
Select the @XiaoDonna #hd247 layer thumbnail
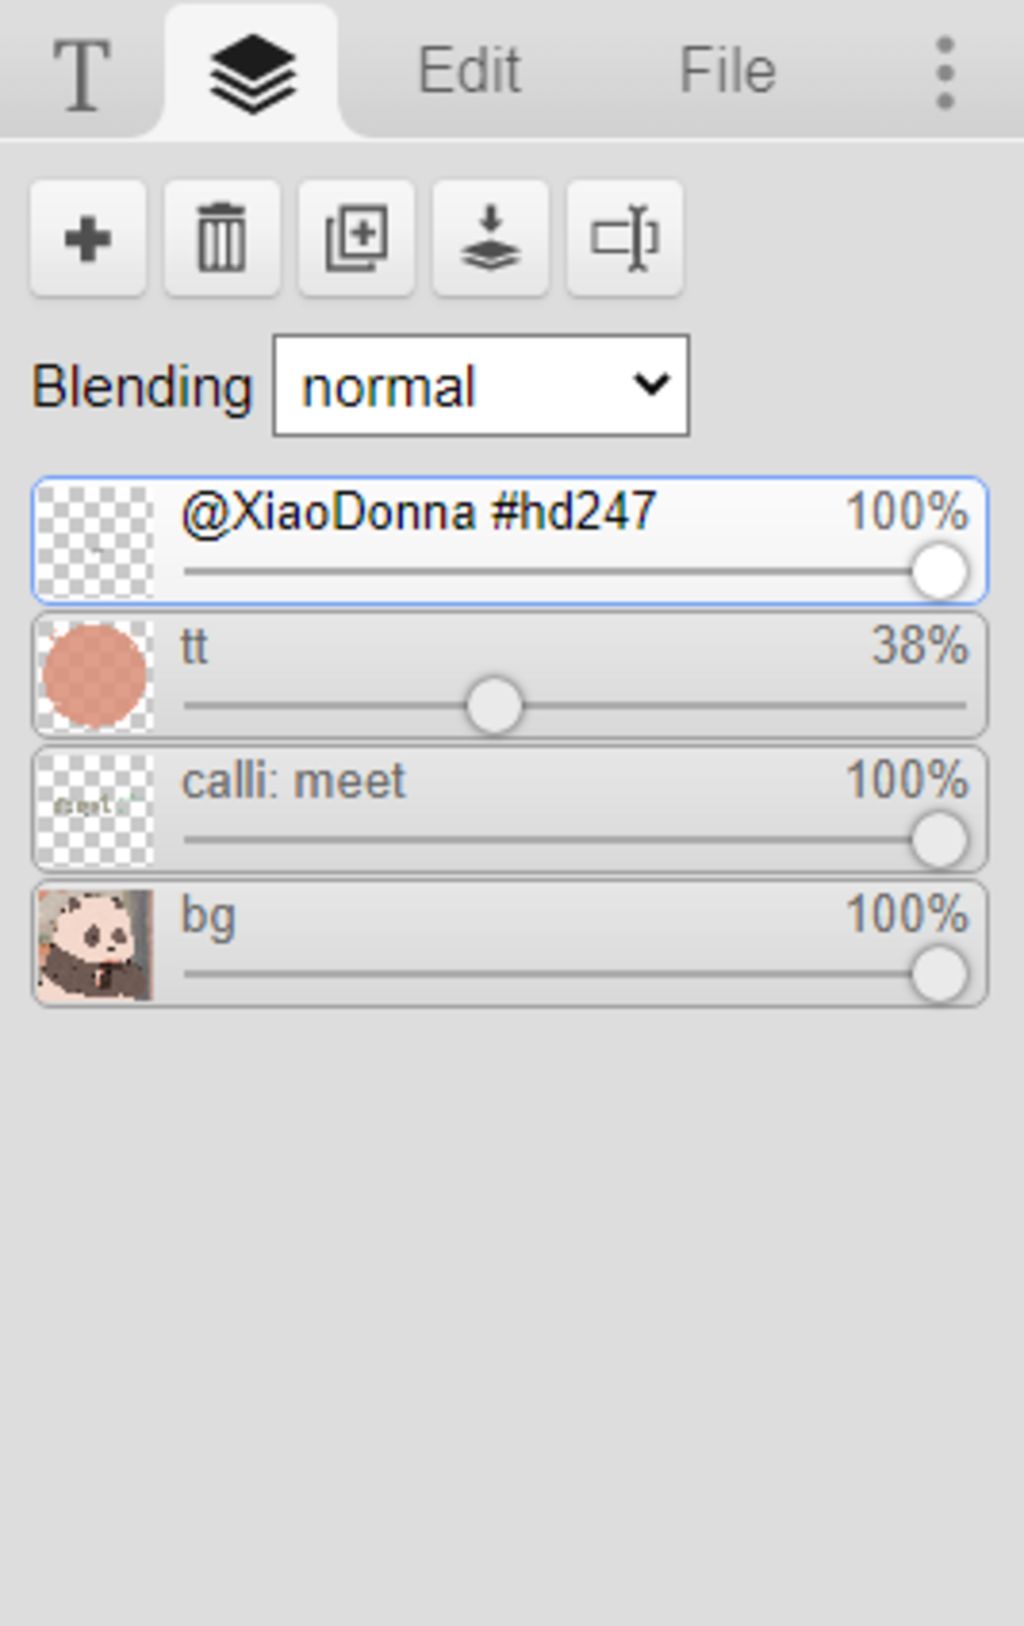[x=96, y=542]
